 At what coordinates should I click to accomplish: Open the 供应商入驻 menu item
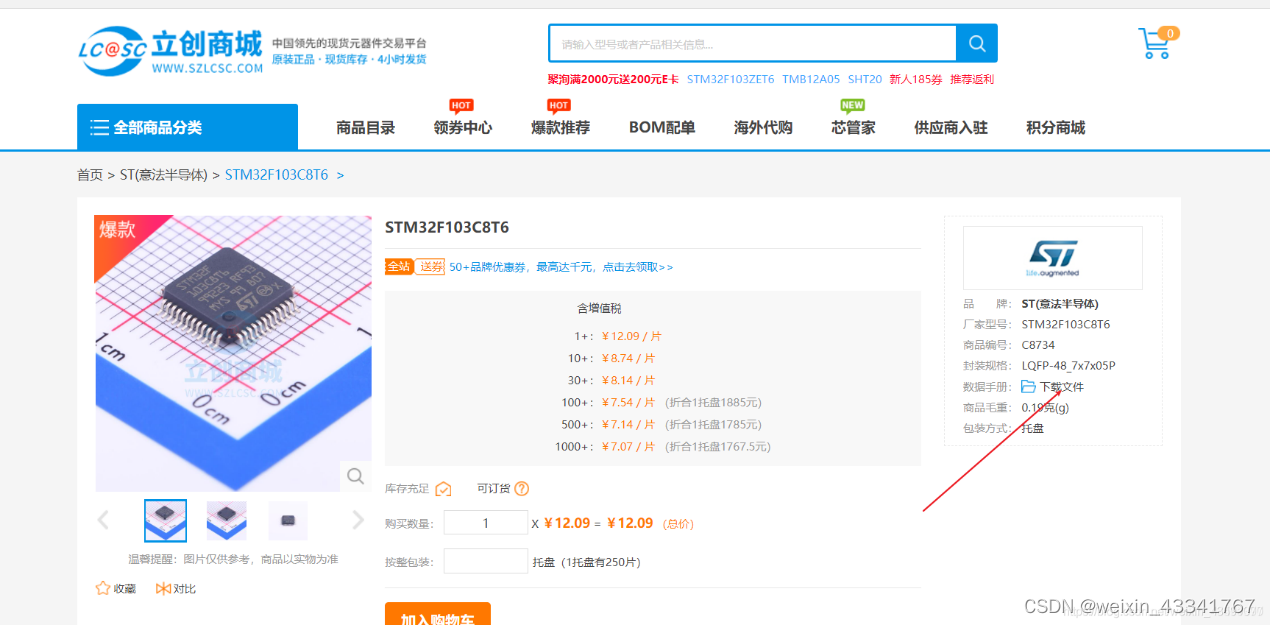click(x=951, y=127)
